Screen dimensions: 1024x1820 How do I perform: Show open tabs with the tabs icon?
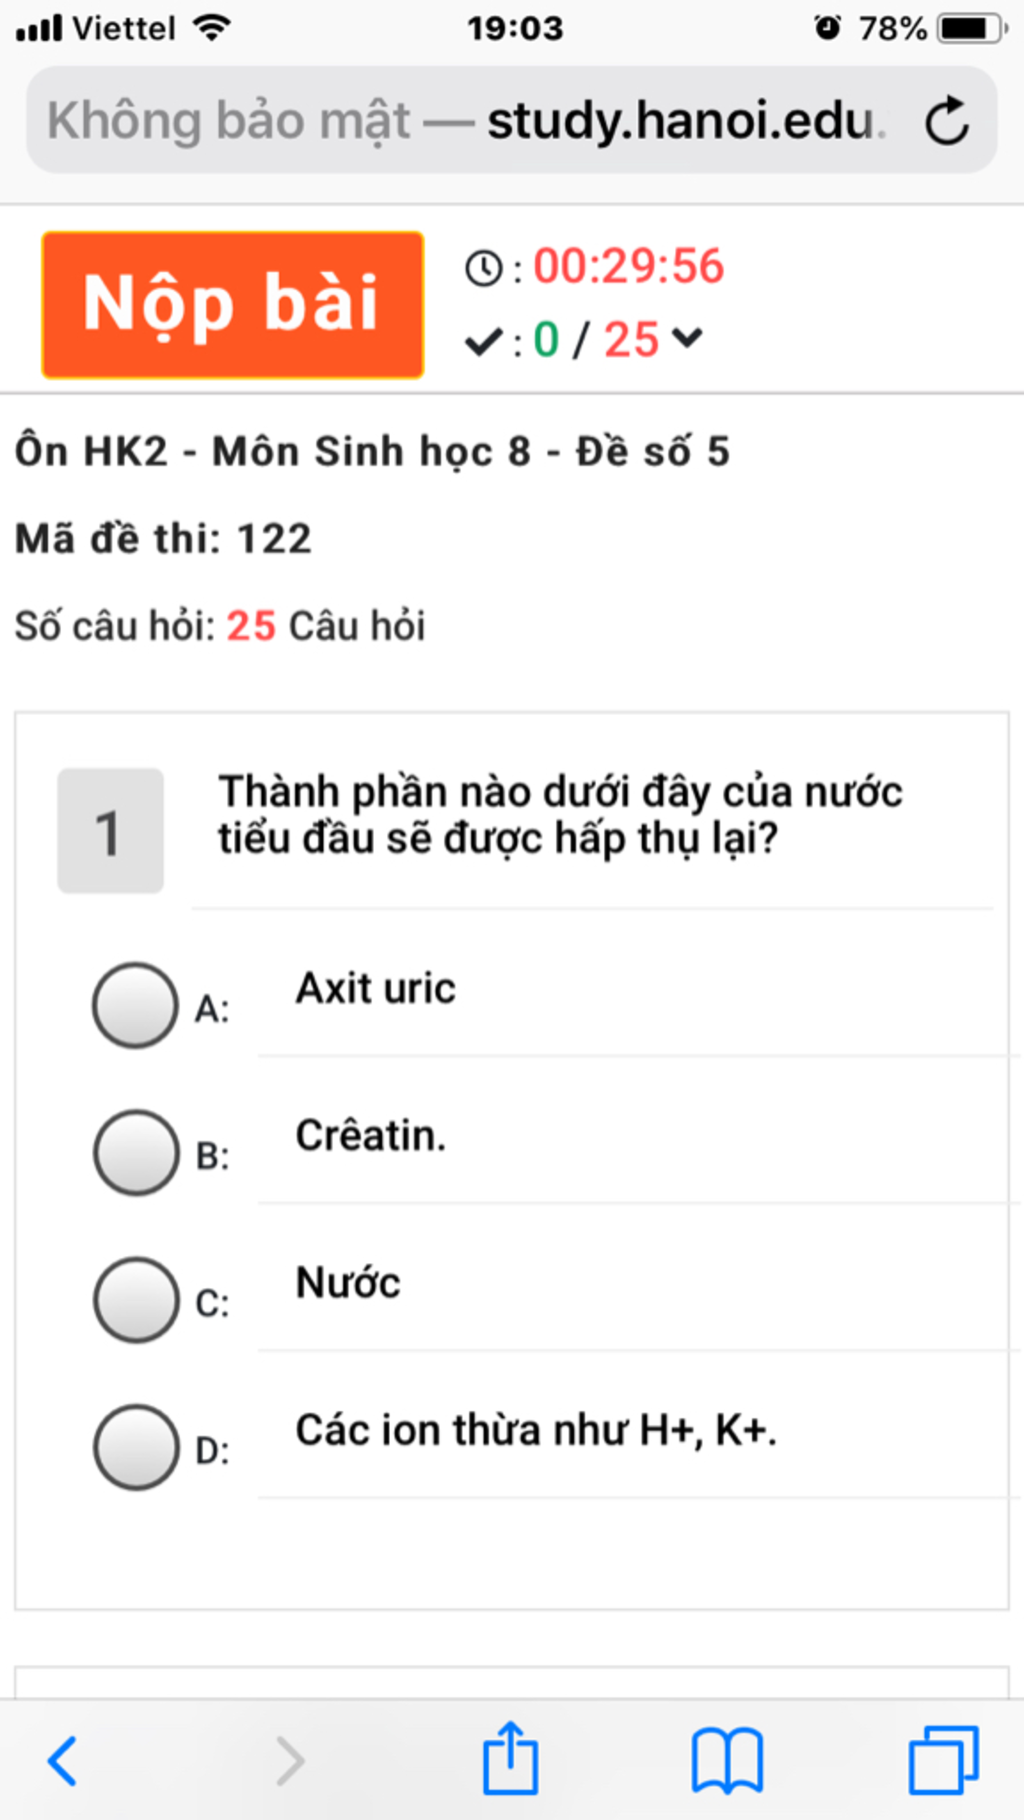(943, 1760)
